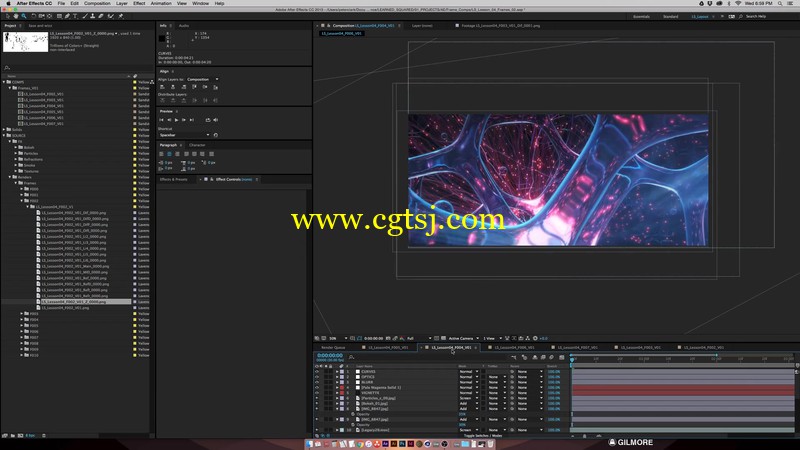Step back one frame in Preview

click(x=169, y=120)
